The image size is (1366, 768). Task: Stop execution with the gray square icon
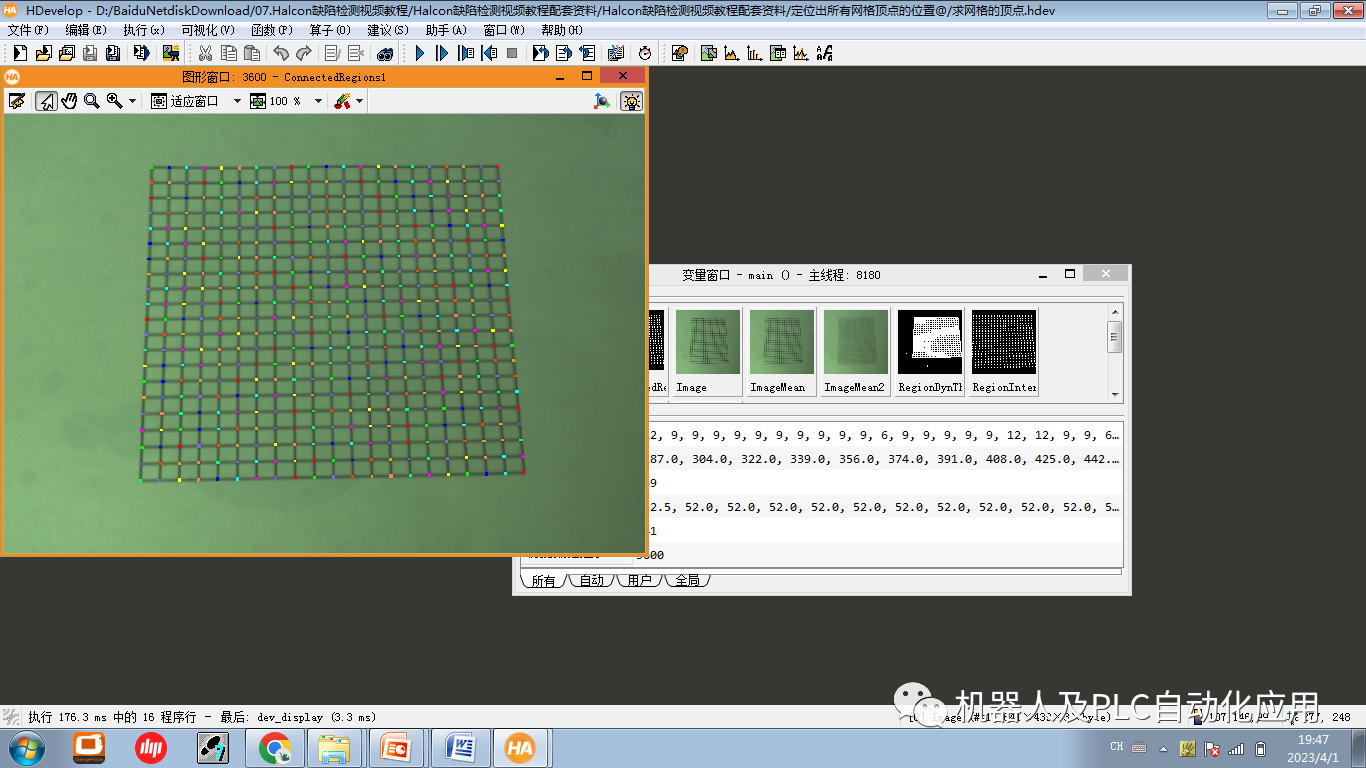[x=512, y=52]
